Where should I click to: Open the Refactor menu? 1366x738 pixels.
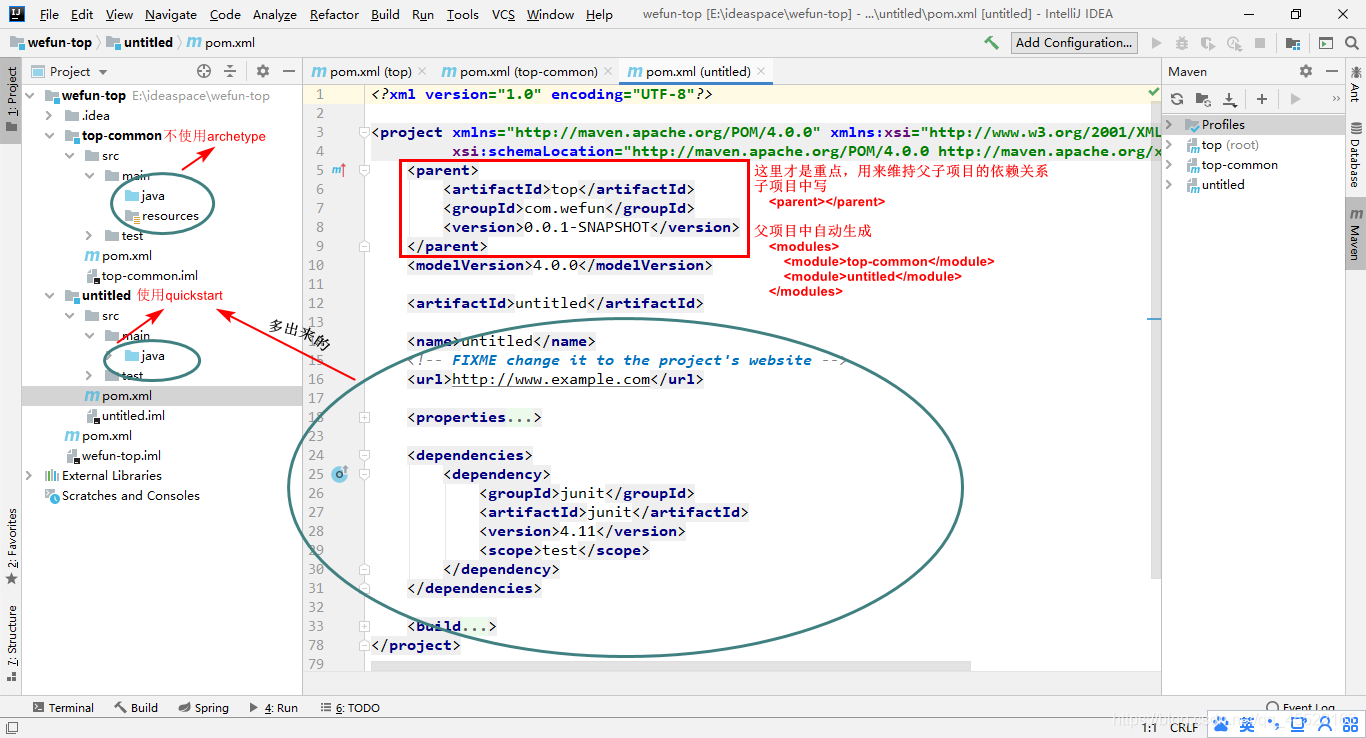334,15
